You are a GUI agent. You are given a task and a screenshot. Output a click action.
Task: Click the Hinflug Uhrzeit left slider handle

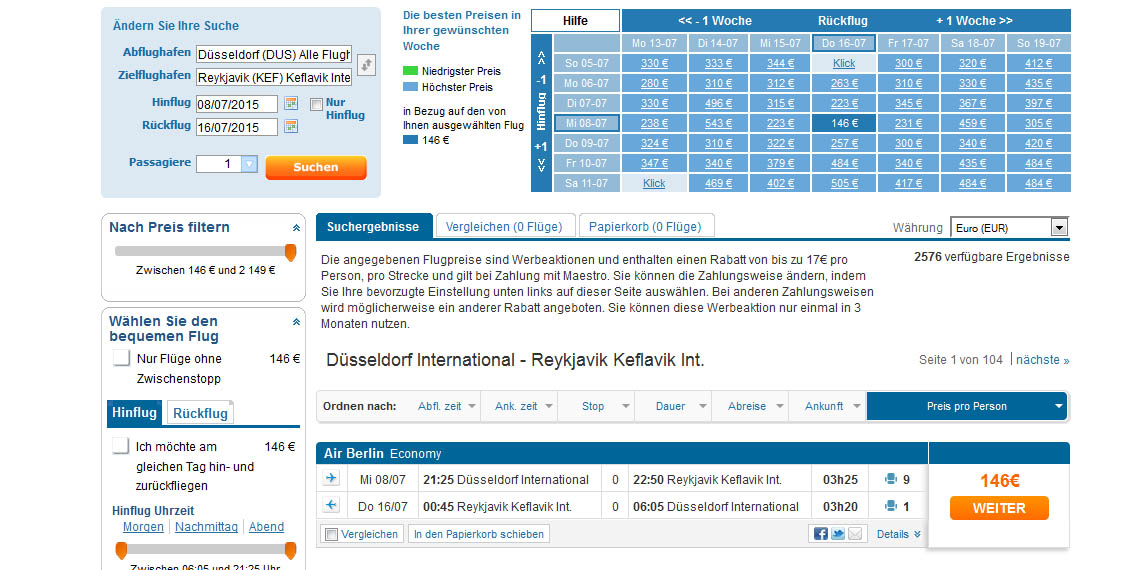[x=121, y=550]
